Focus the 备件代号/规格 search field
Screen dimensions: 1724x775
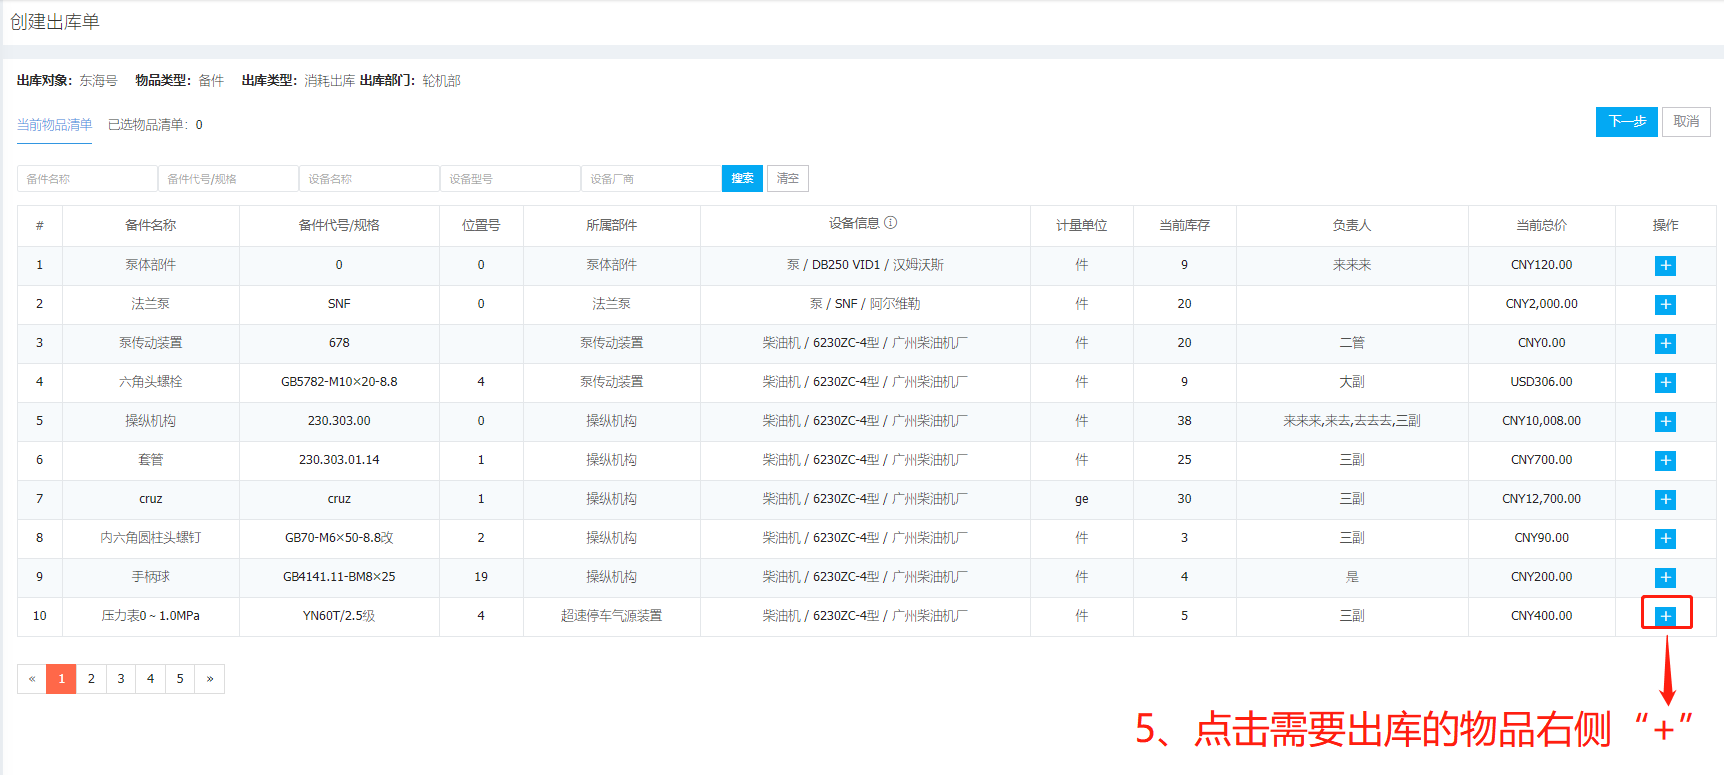(x=228, y=178)
